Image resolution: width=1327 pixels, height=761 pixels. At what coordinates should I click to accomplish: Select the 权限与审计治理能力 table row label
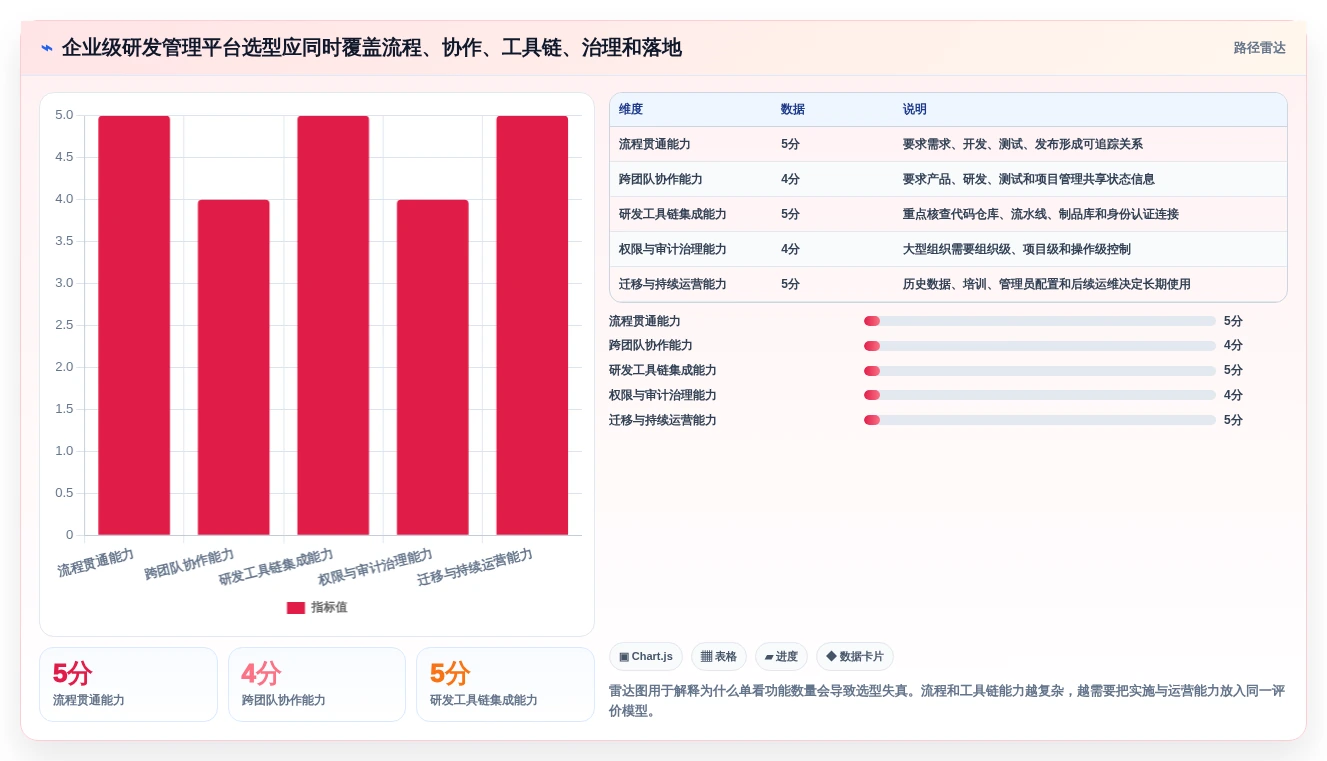click(x=673, y=249)
